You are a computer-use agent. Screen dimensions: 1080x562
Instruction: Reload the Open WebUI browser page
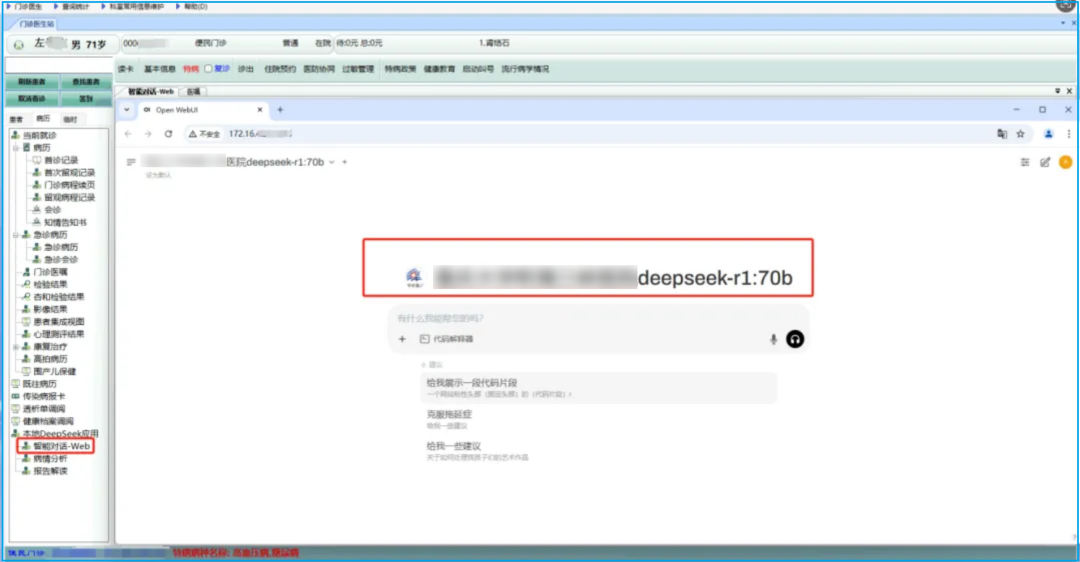167,133
